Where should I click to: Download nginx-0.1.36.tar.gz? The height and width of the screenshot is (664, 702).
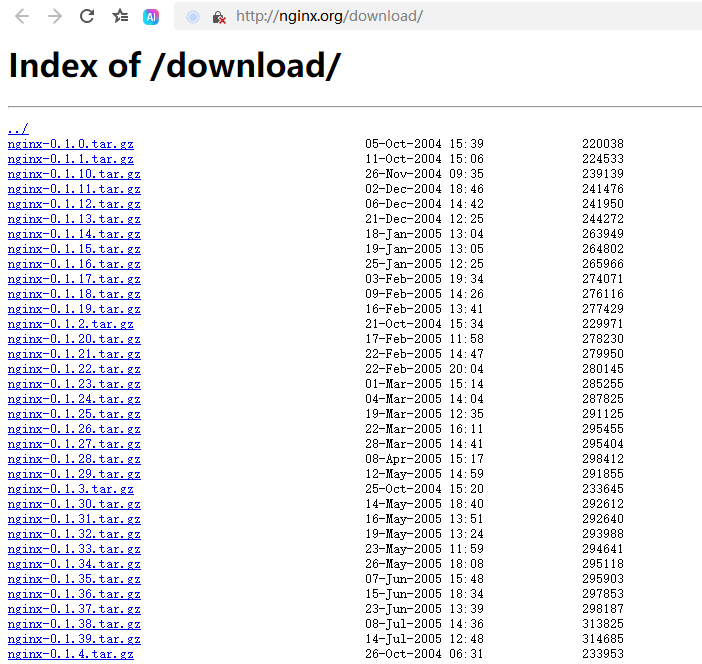pyautogui.click(x=74, y=594)
